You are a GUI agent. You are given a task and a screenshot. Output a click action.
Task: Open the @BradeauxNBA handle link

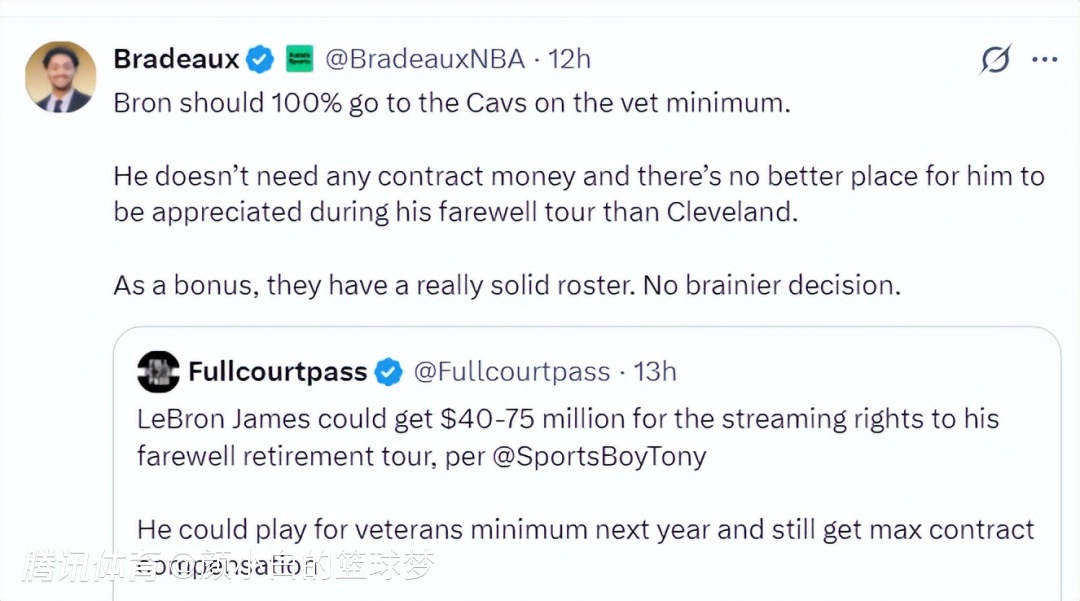coord(425,59)
